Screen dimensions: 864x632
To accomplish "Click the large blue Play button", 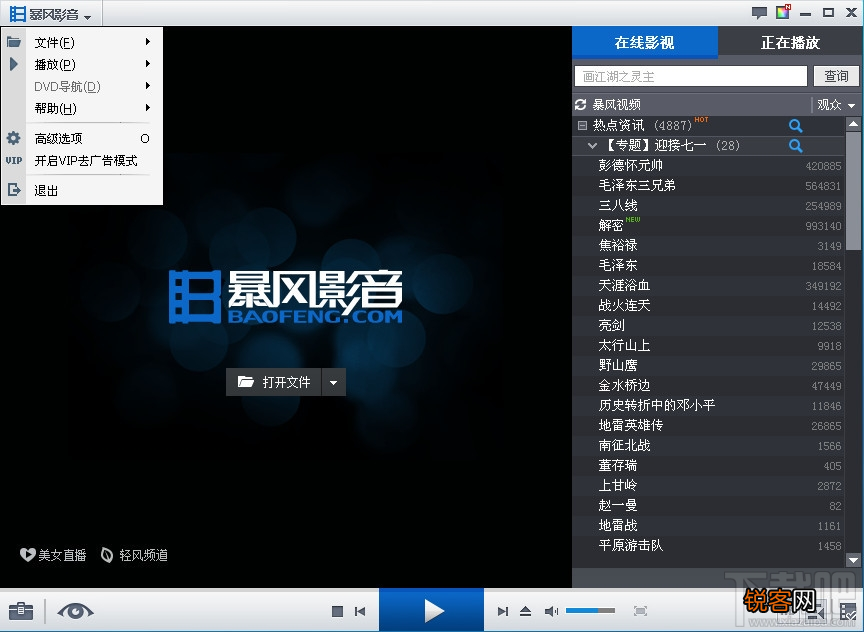I will pos(431,610).
